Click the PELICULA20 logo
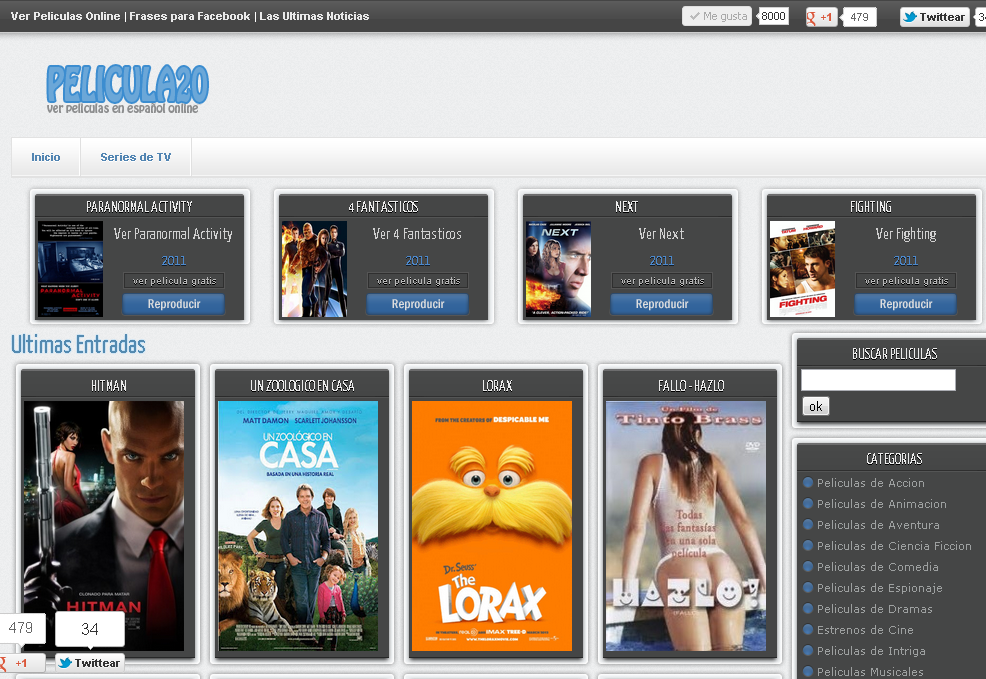The width and height of the screenshot is (986, 679). 127,88
